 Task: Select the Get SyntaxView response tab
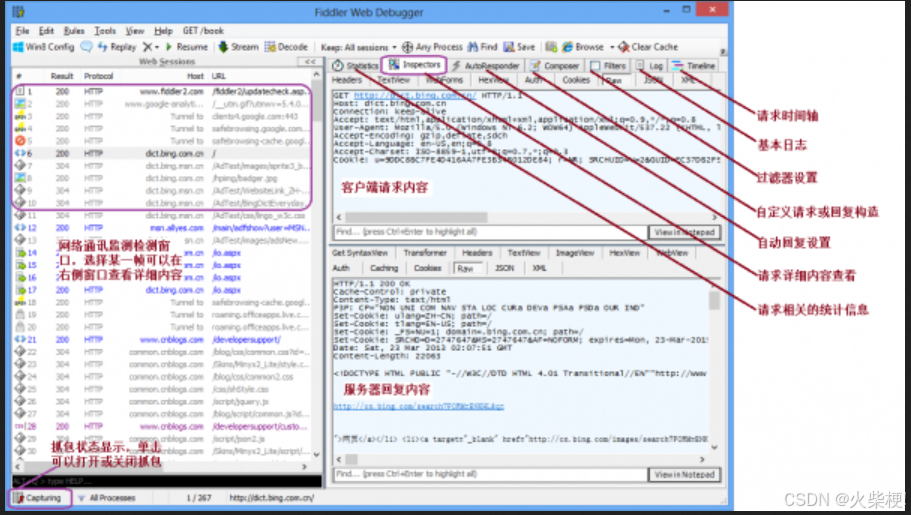360,253
